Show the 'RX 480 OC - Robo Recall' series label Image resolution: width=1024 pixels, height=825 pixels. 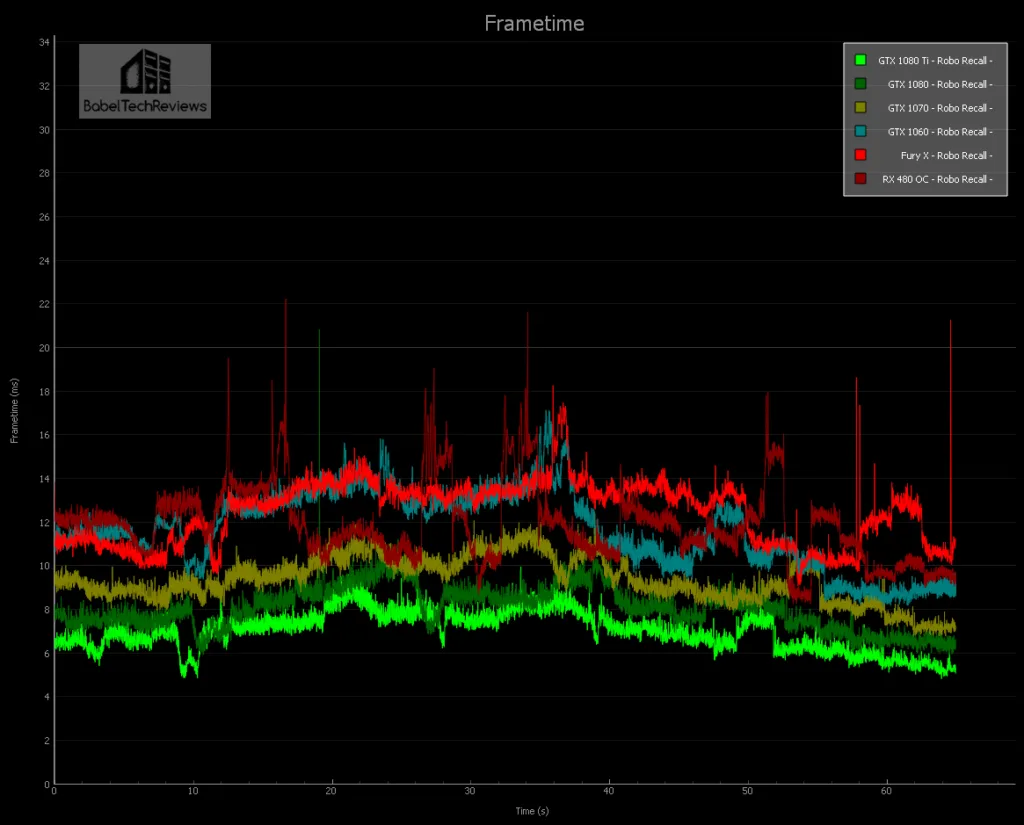click(x=937, y=179)
